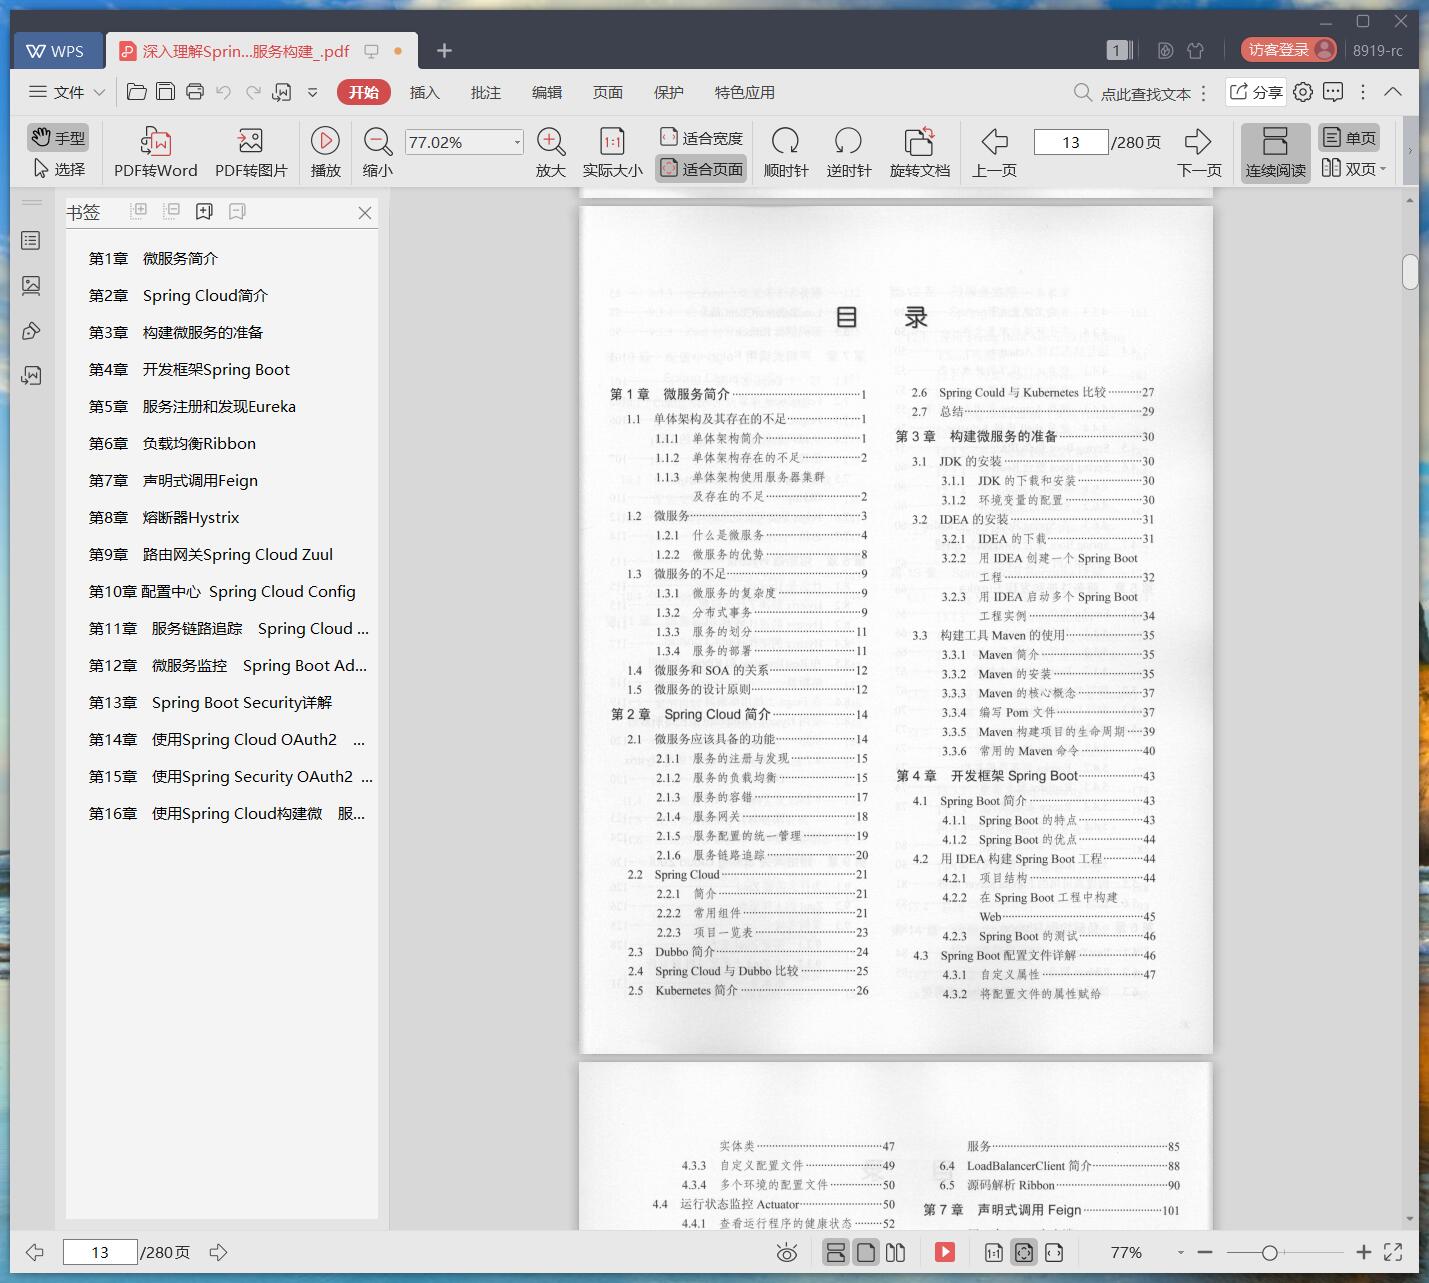Activate the Select tool (选择)
1429x1283 pixels.
(59, 169)
